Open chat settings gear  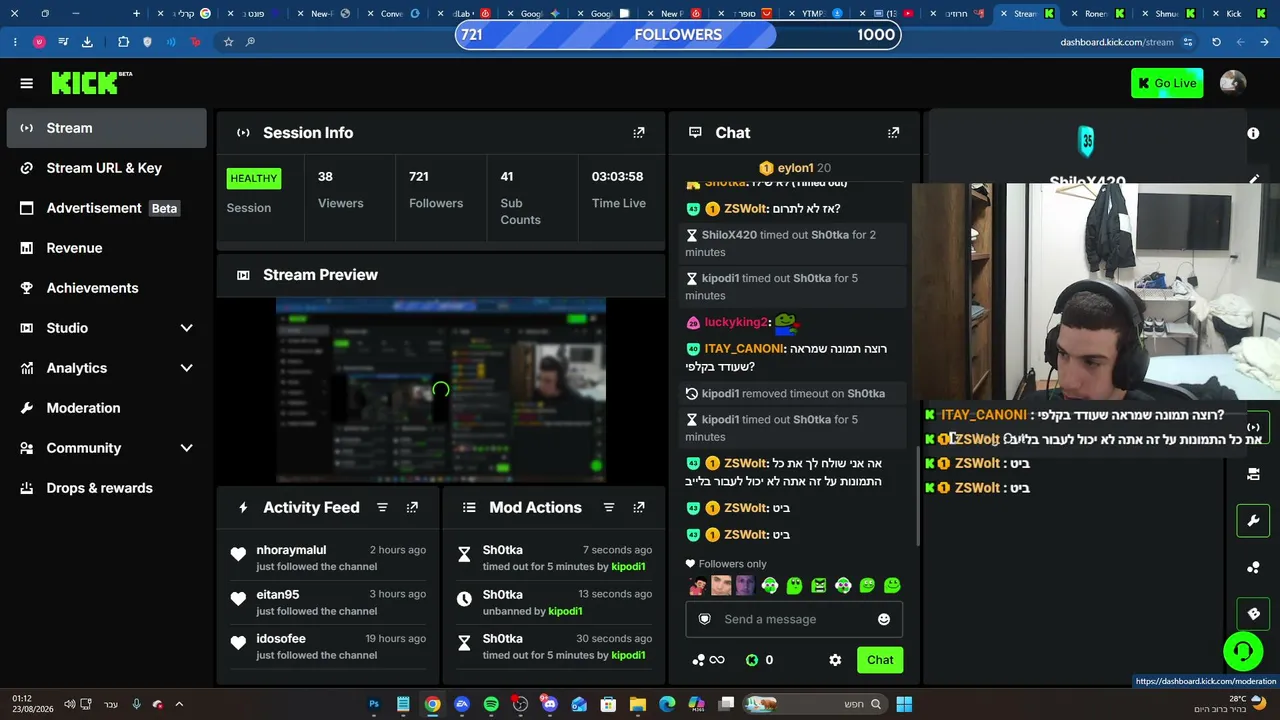pos(835,660)
